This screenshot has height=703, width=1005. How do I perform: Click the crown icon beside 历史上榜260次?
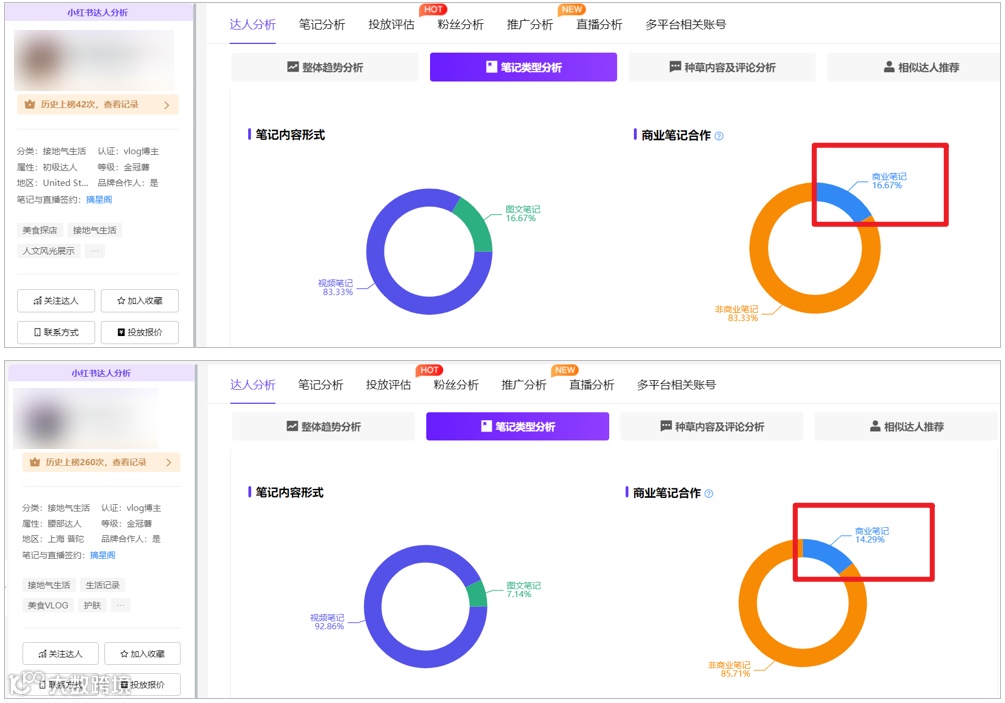(35, 462)
